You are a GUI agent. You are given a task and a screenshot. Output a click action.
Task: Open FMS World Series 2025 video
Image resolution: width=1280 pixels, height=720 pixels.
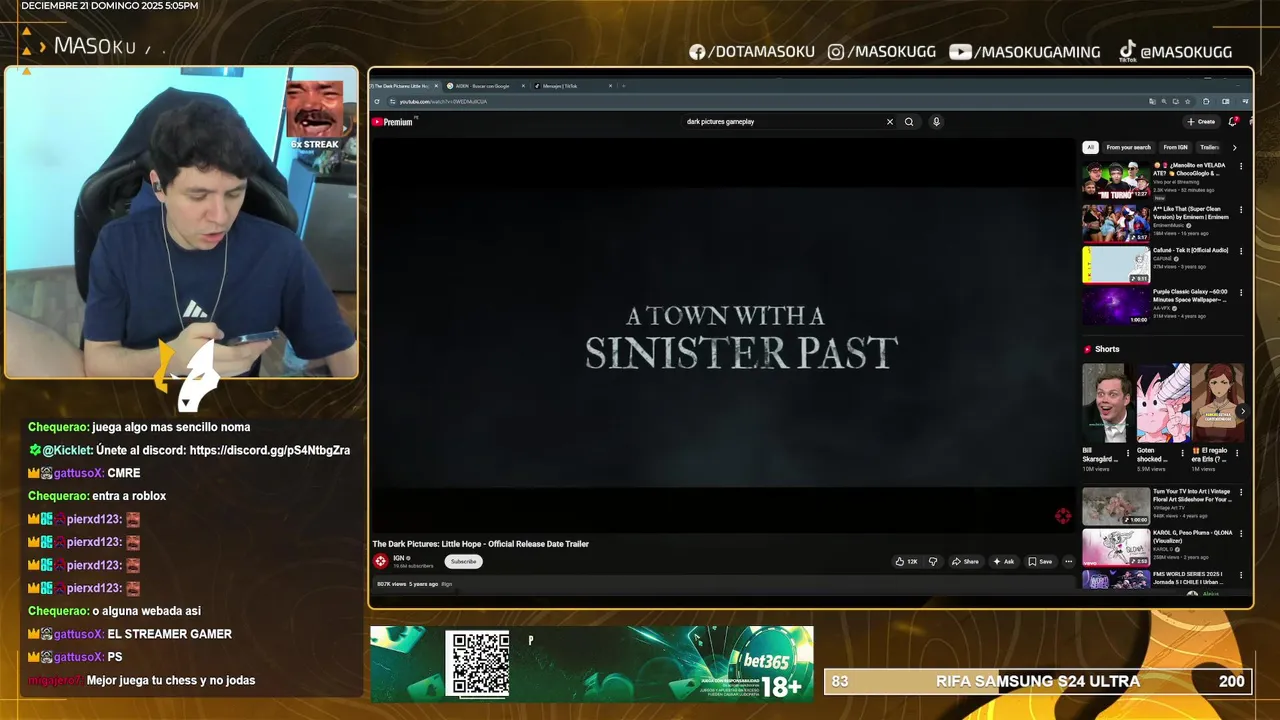pyautogui.click(x=1115, y=580)
